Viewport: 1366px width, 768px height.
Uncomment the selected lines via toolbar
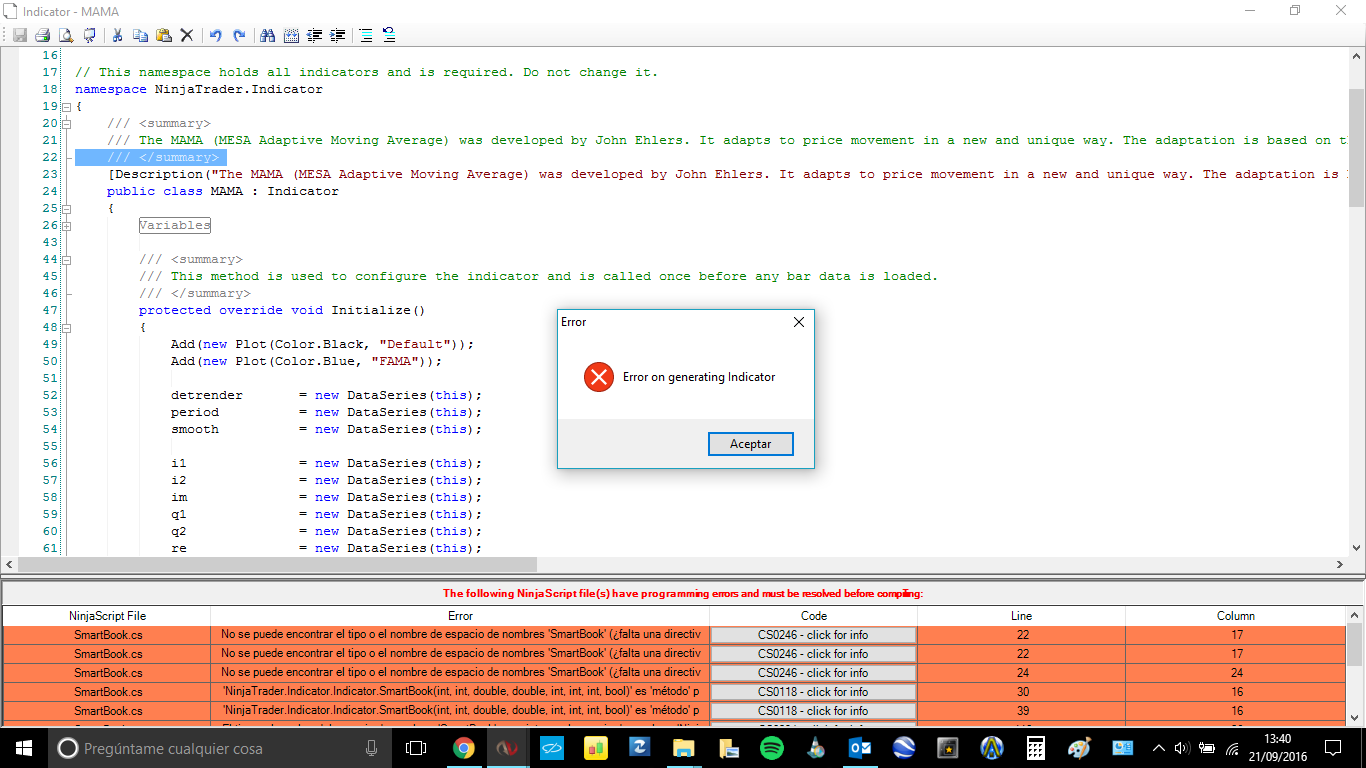[x=389, y=35]
